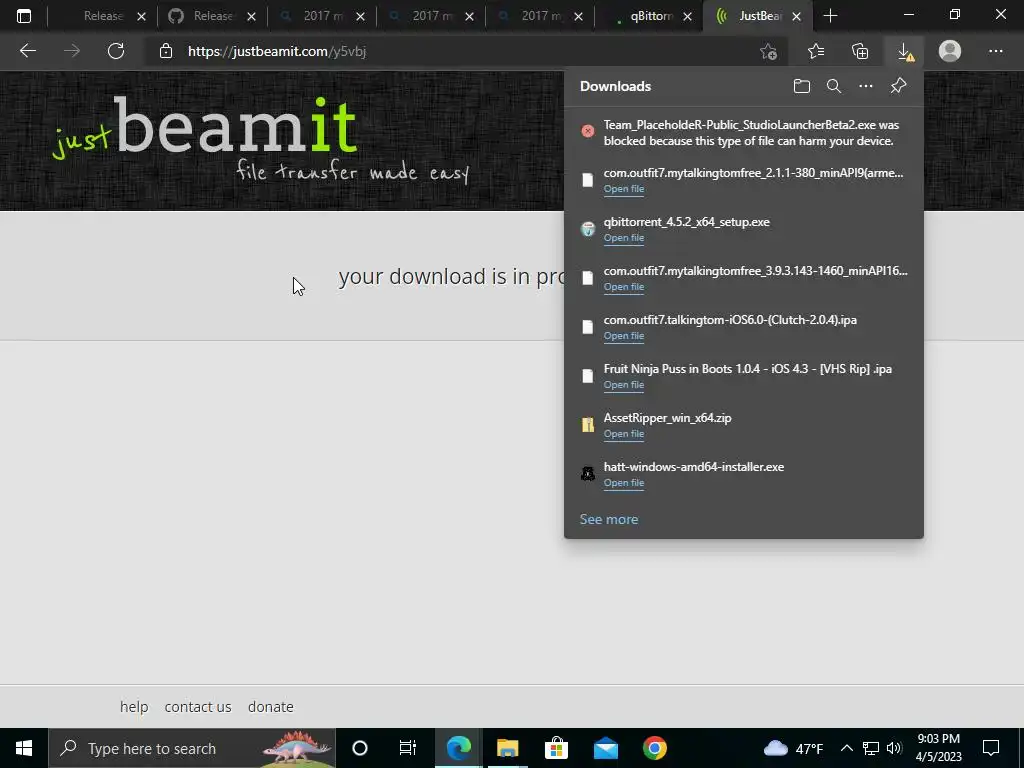The image size is (1024, 768).
Task: Open File Explorer from taskbar
Action: (507, 748)
